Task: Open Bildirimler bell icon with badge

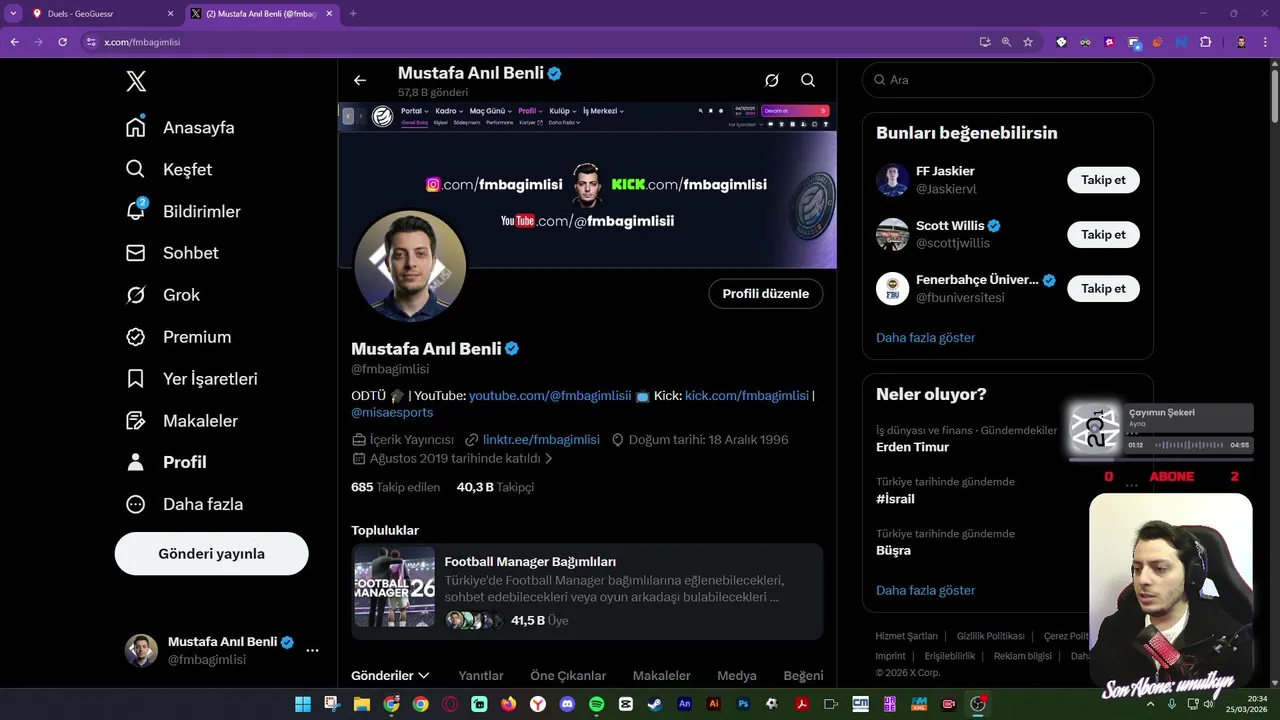Action: click(x=136, y=210)
